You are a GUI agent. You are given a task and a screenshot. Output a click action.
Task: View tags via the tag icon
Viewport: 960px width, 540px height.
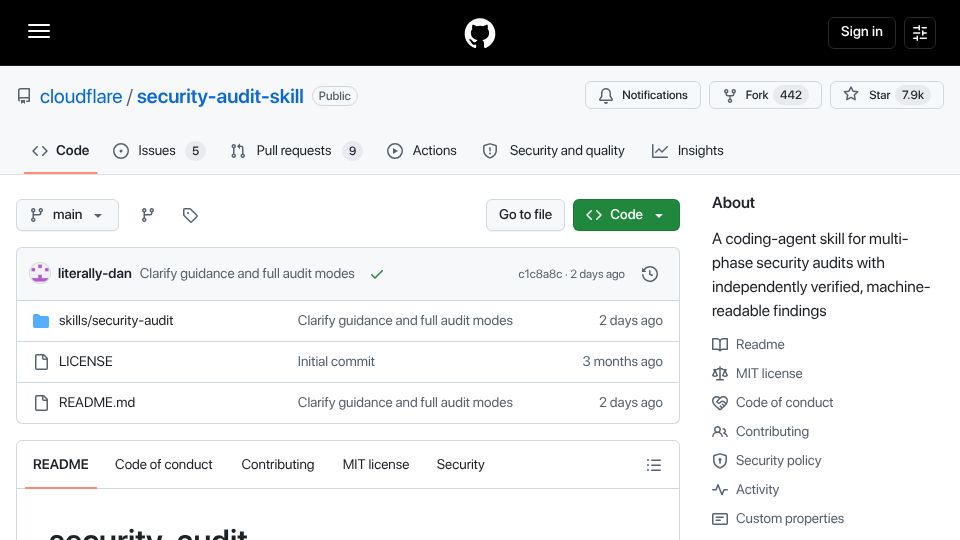click(x=190, y=215)
